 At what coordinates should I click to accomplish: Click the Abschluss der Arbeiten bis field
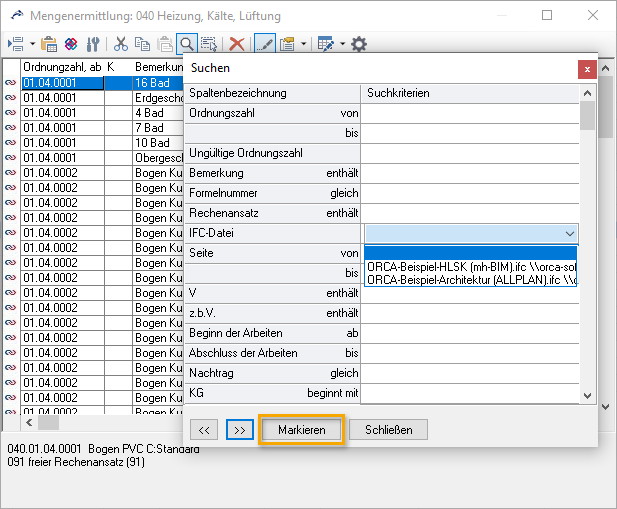pos(470,354)
